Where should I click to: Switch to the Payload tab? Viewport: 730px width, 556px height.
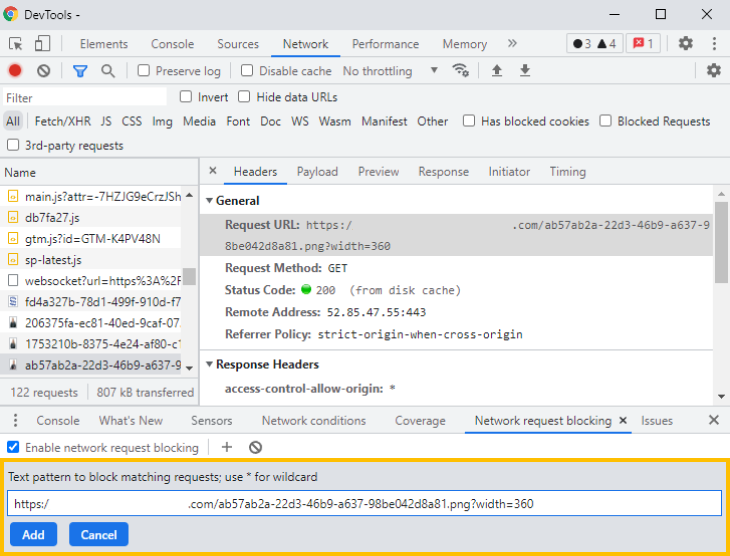tap(317, 172)
